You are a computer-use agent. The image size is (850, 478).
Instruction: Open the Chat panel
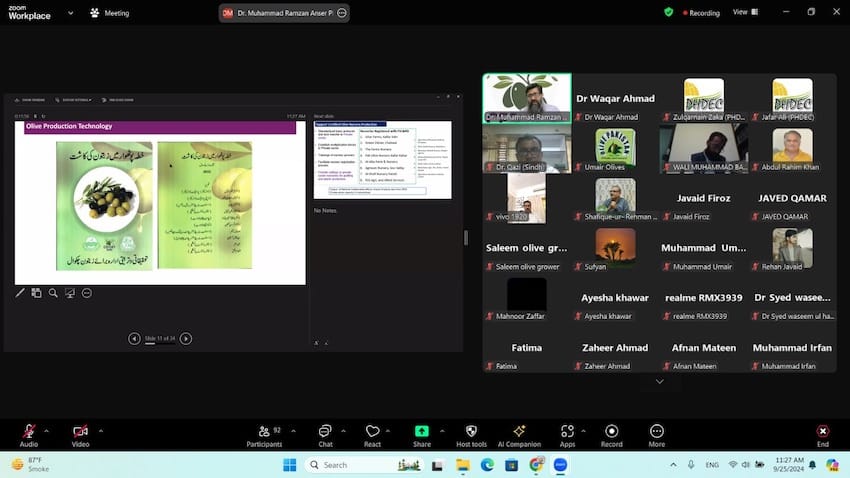325,432
